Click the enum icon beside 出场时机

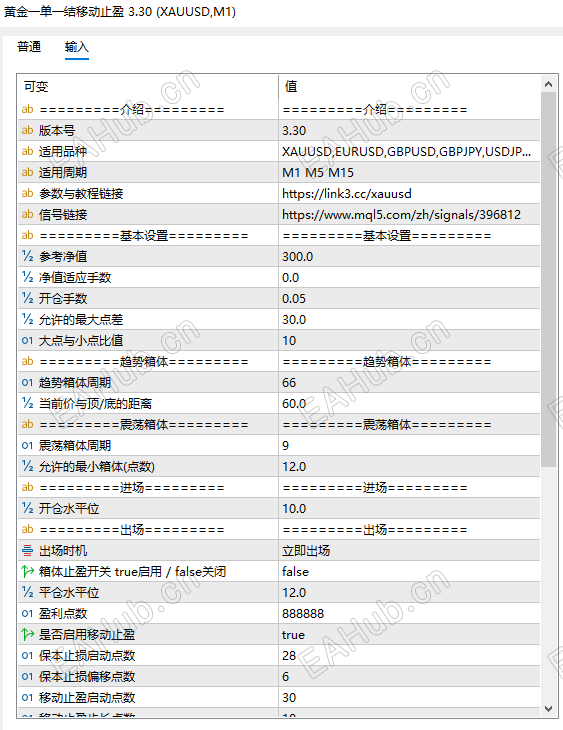tap(27, 551)
